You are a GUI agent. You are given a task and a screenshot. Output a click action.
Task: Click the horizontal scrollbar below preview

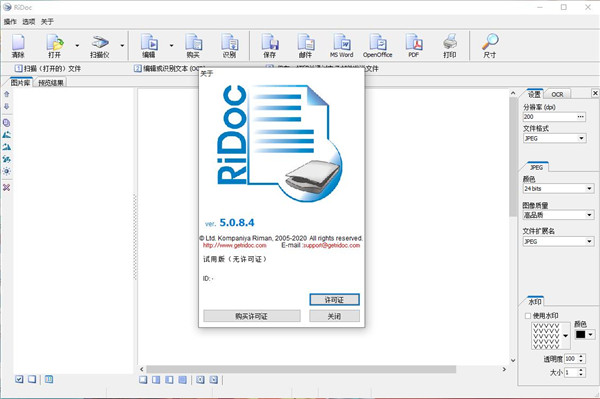pyautogui.click(x=301, y=369)
